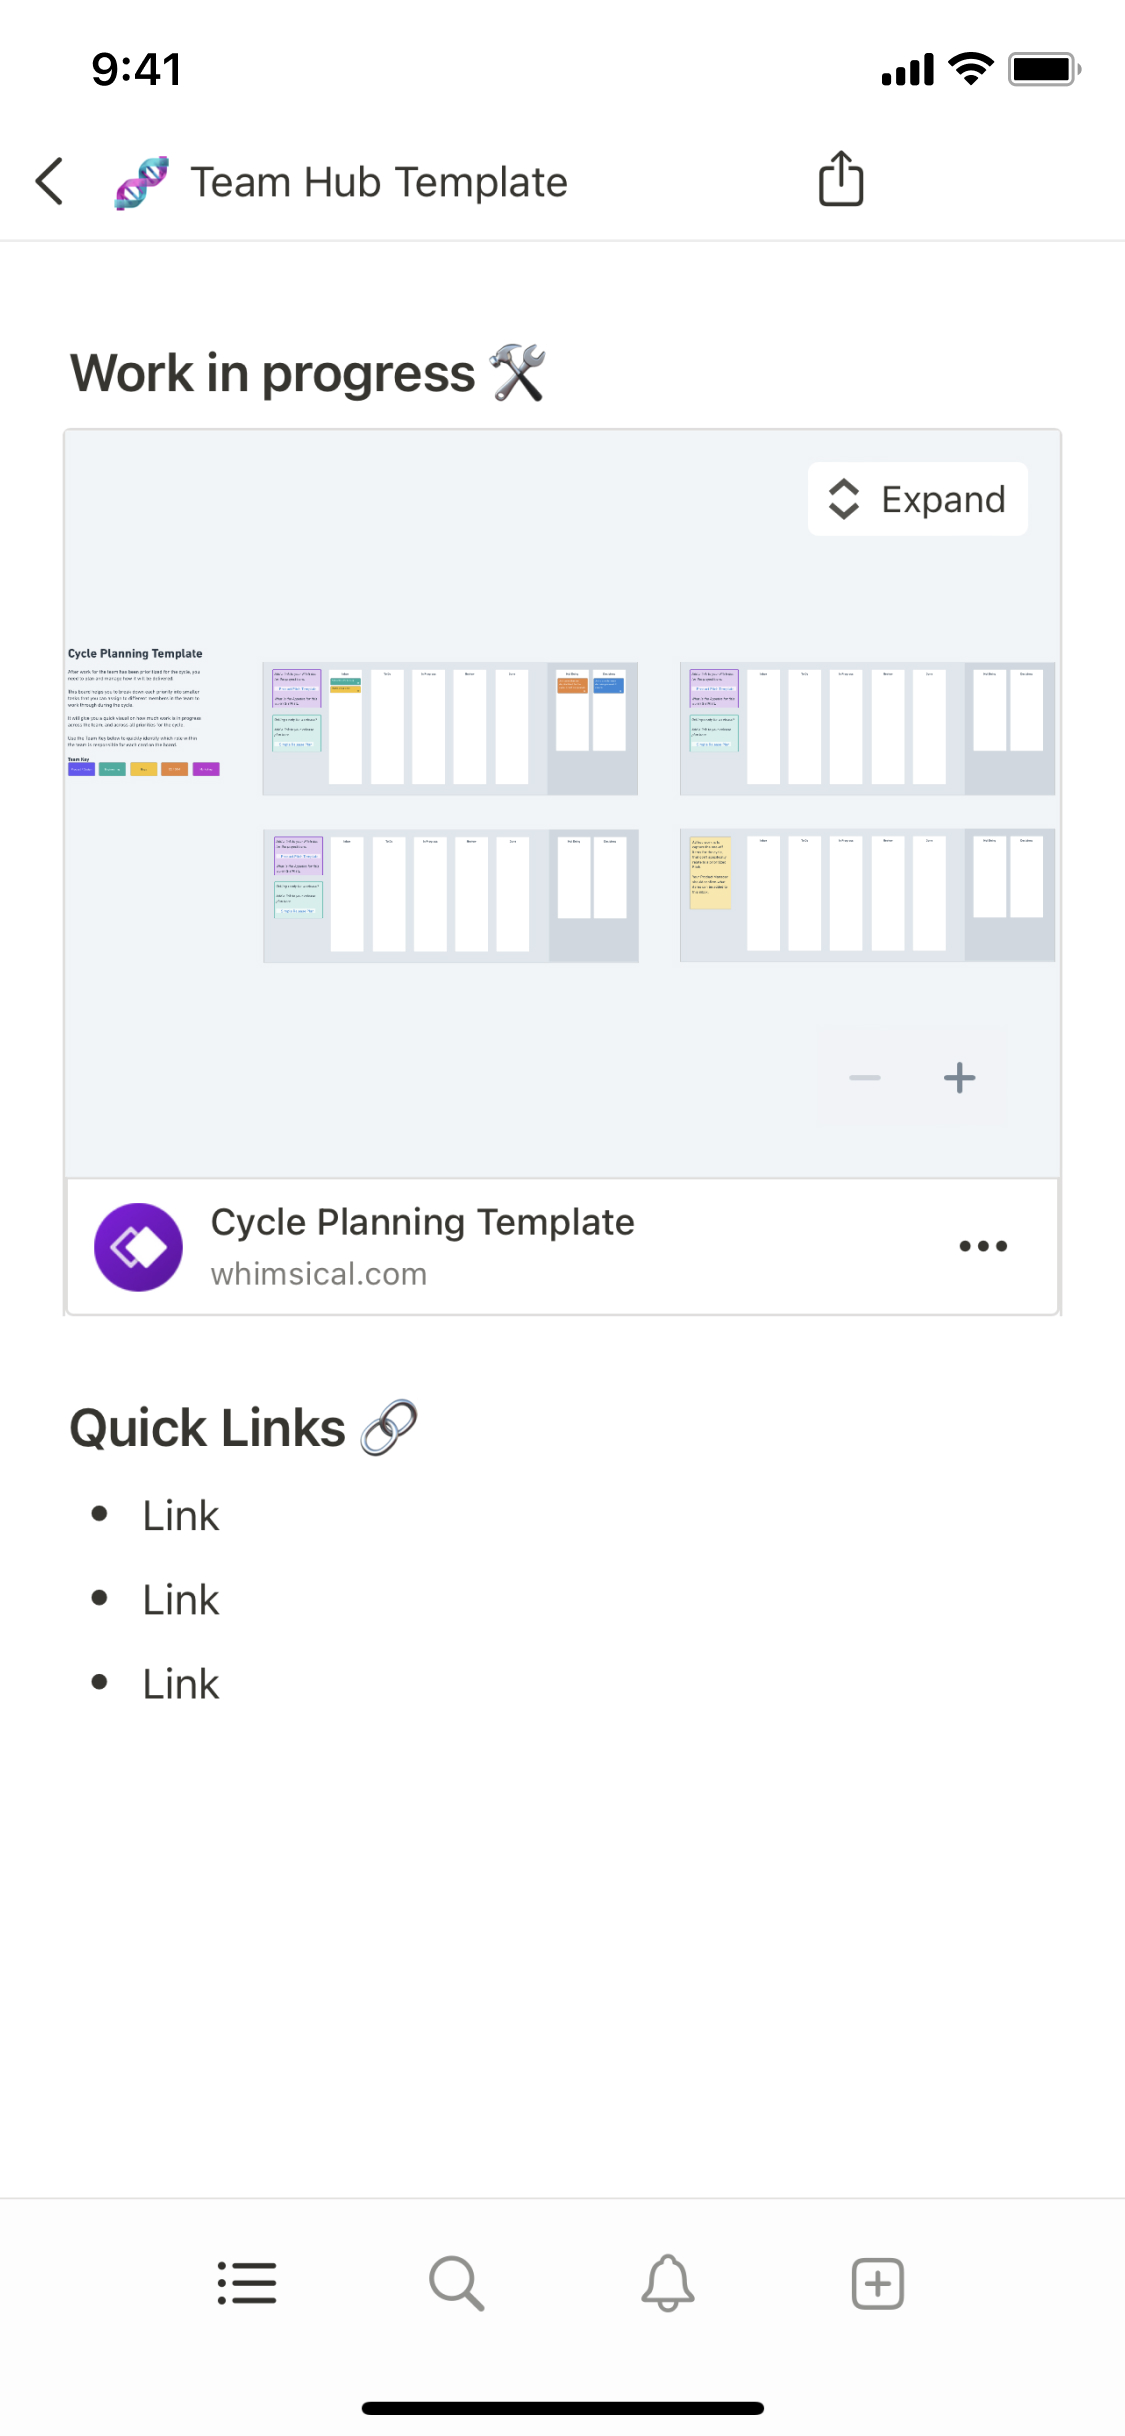Open search from the bottom bar

457,2283
